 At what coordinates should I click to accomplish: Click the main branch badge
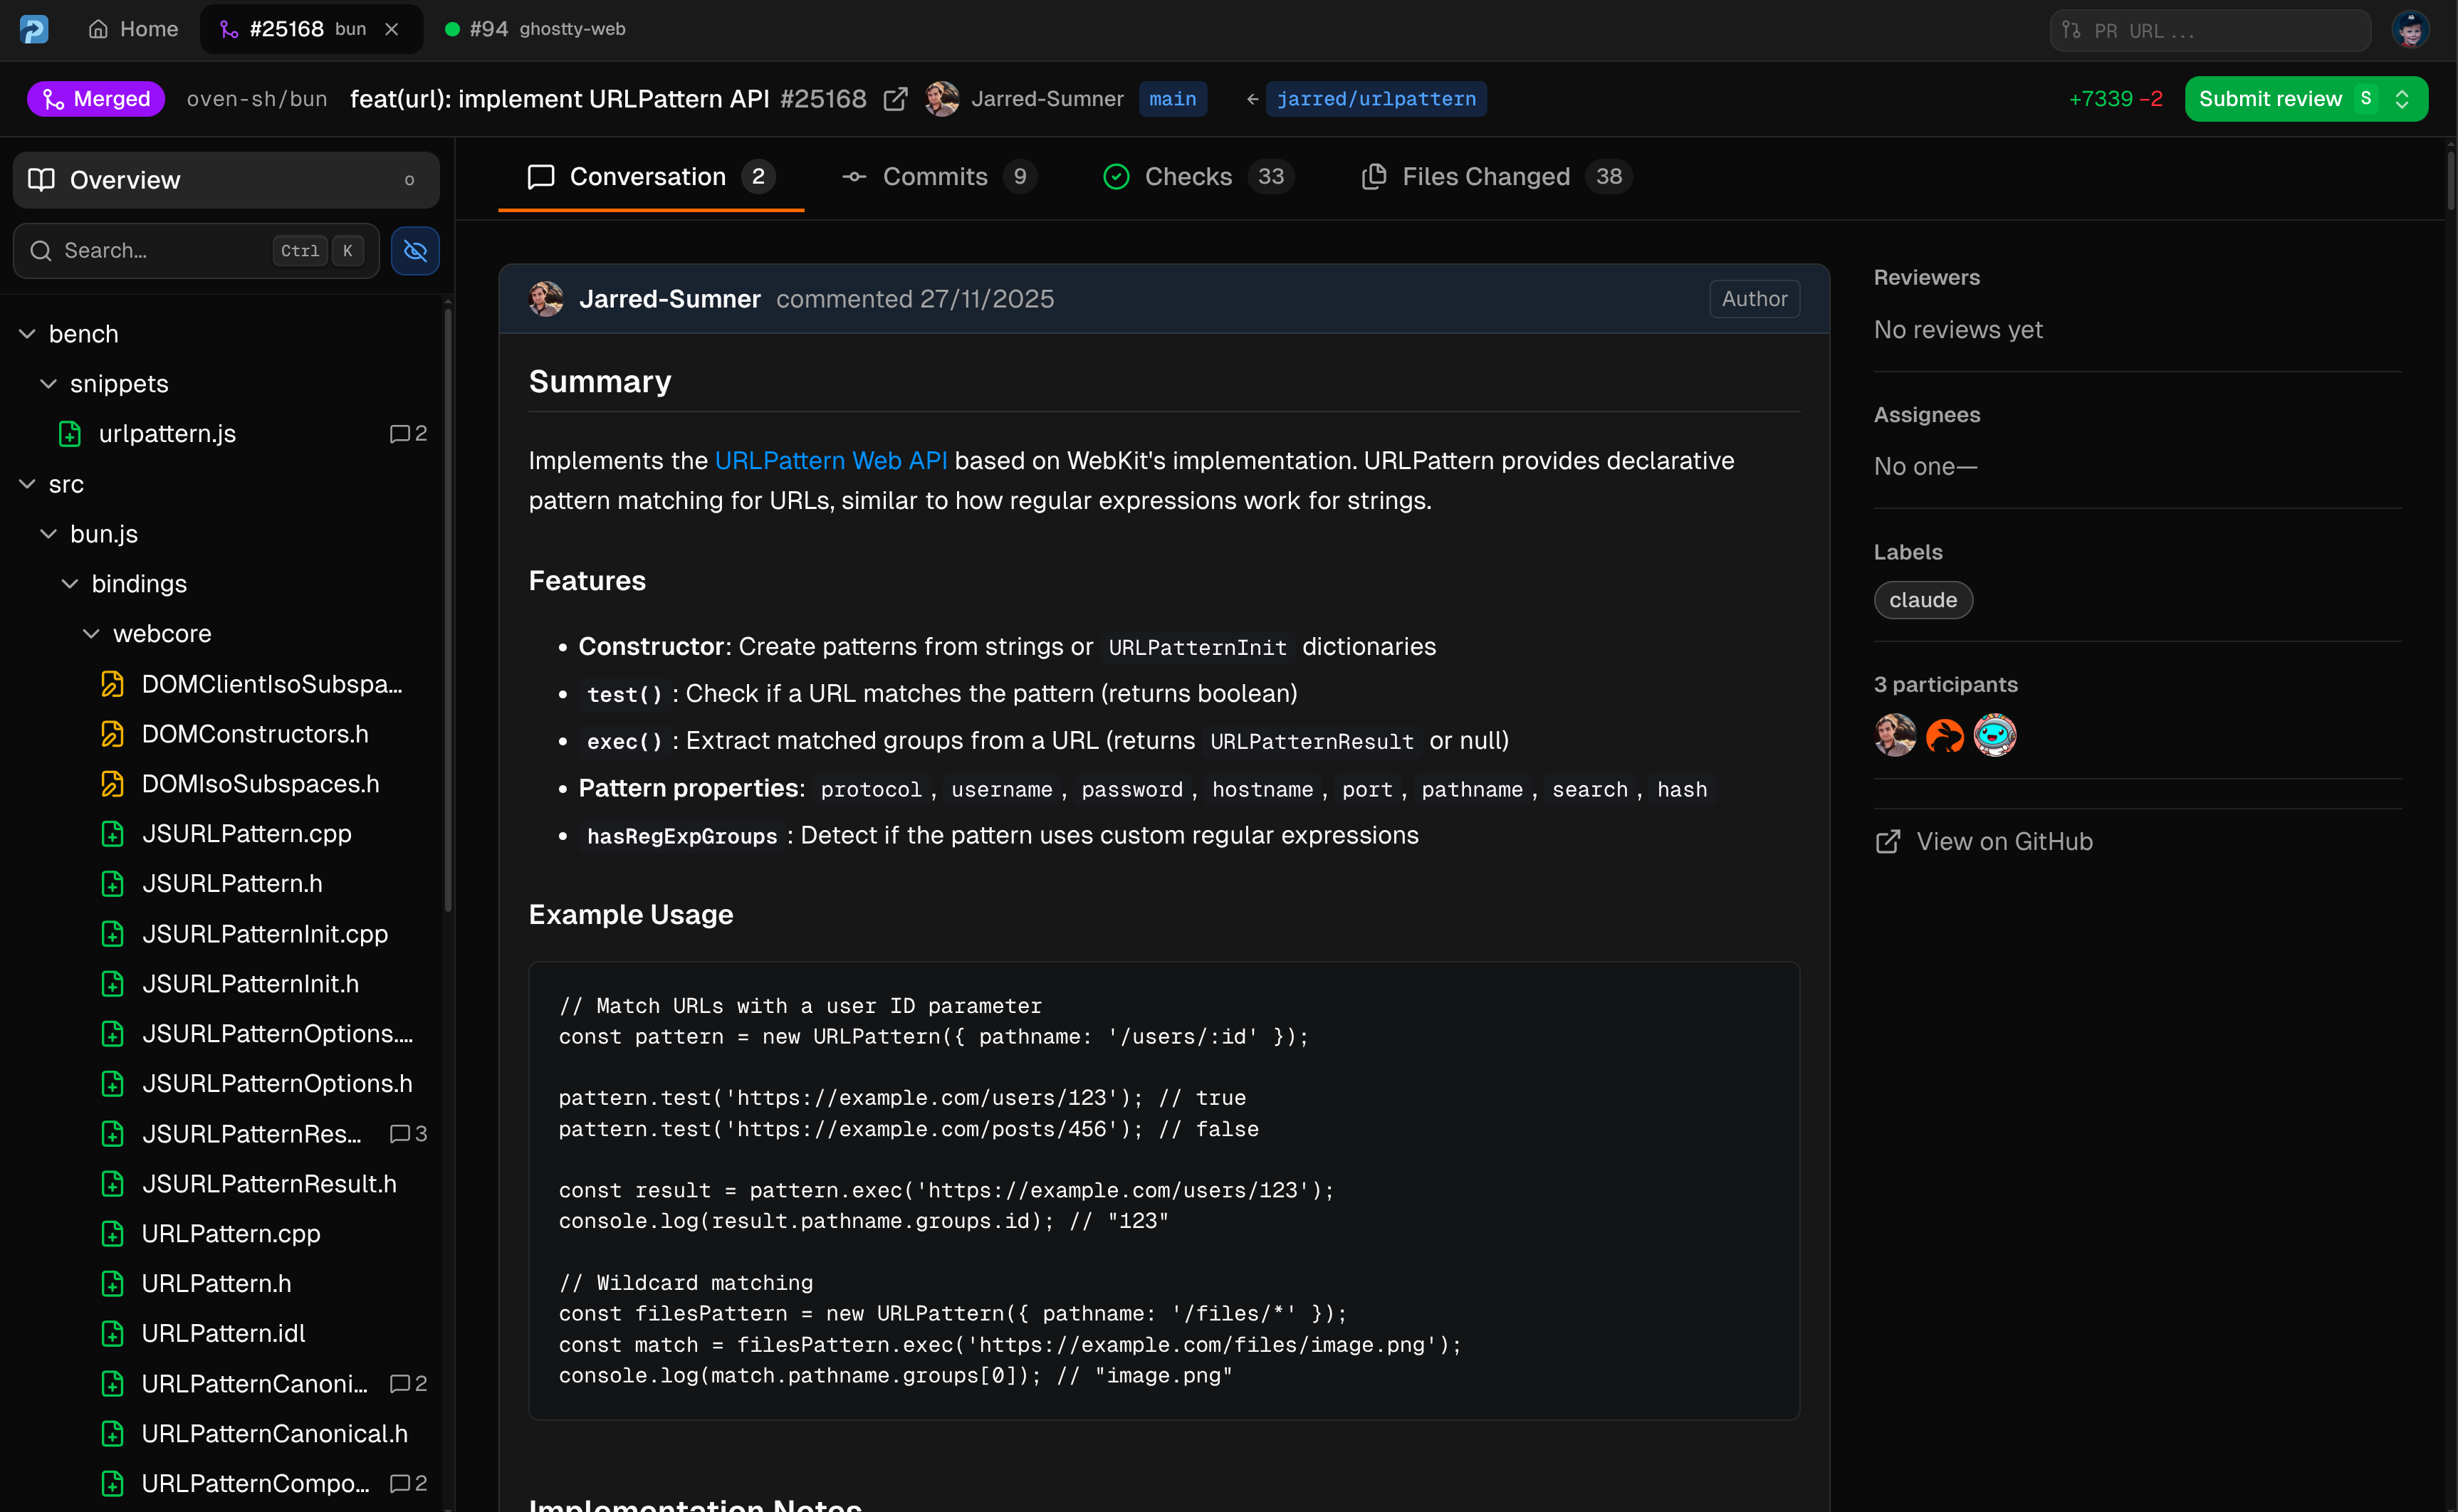point(1172,99)
